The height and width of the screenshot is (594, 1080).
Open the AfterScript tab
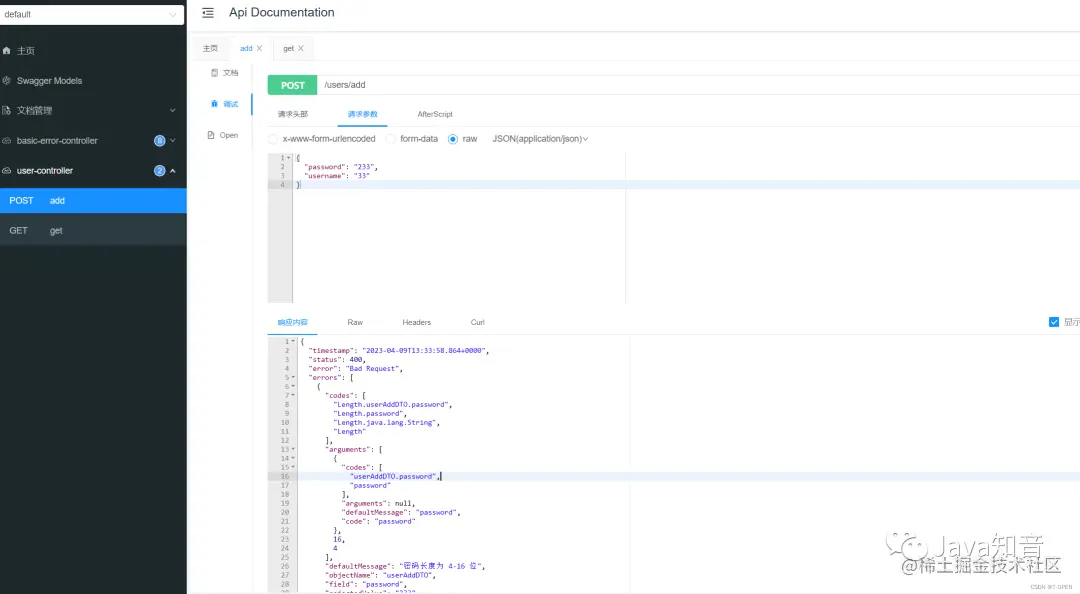[435, 114]
